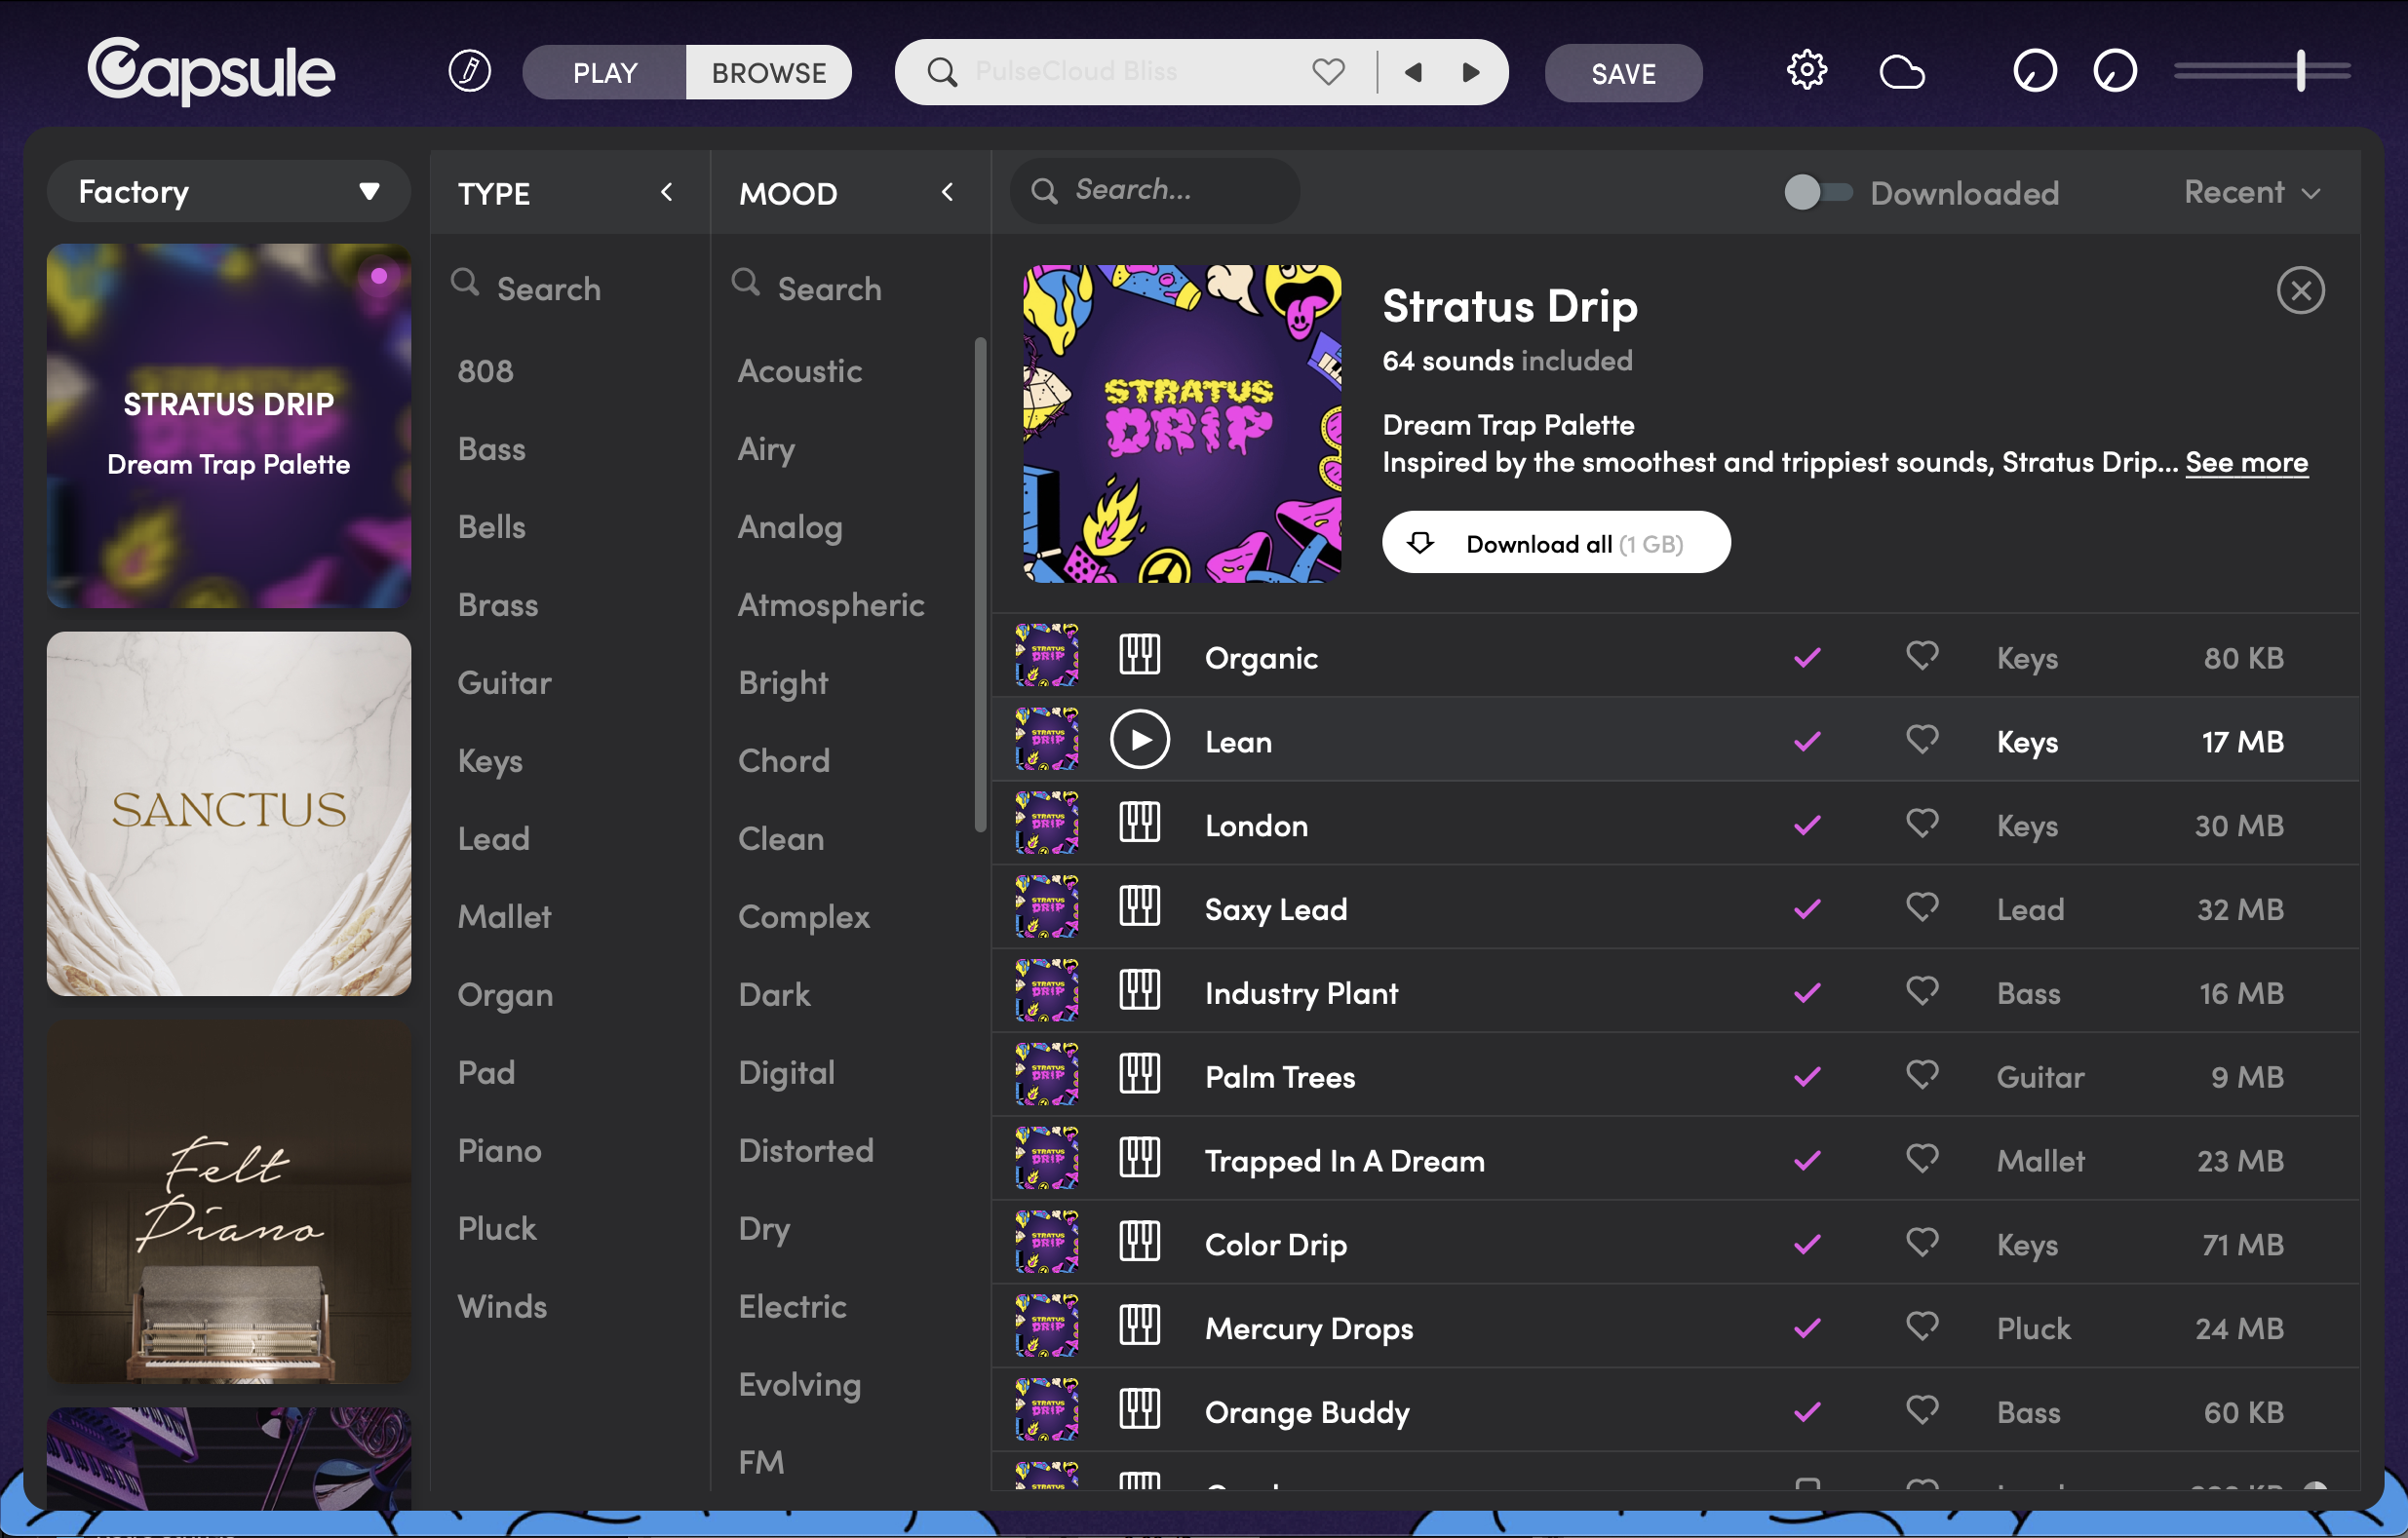Select the Pad type filter
Screen dimensions: 2408x1538
(x=486, y=1072)
